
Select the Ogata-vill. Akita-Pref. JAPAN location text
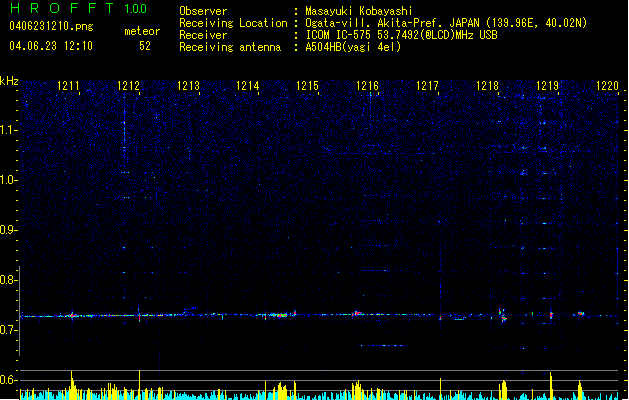(446, 23)
